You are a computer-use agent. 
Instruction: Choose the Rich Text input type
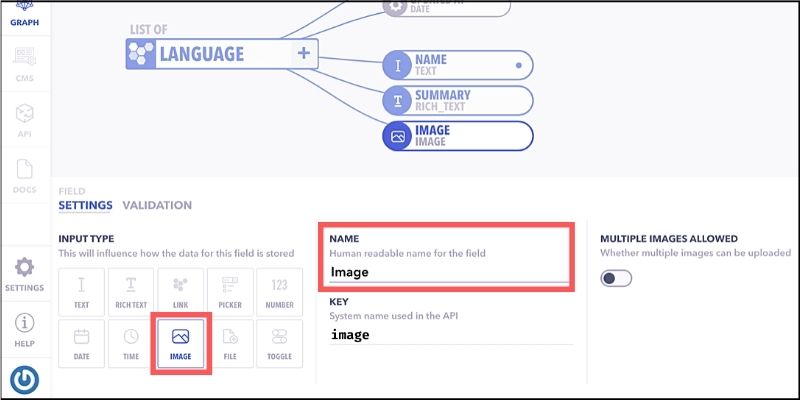(x=131, y=292)
